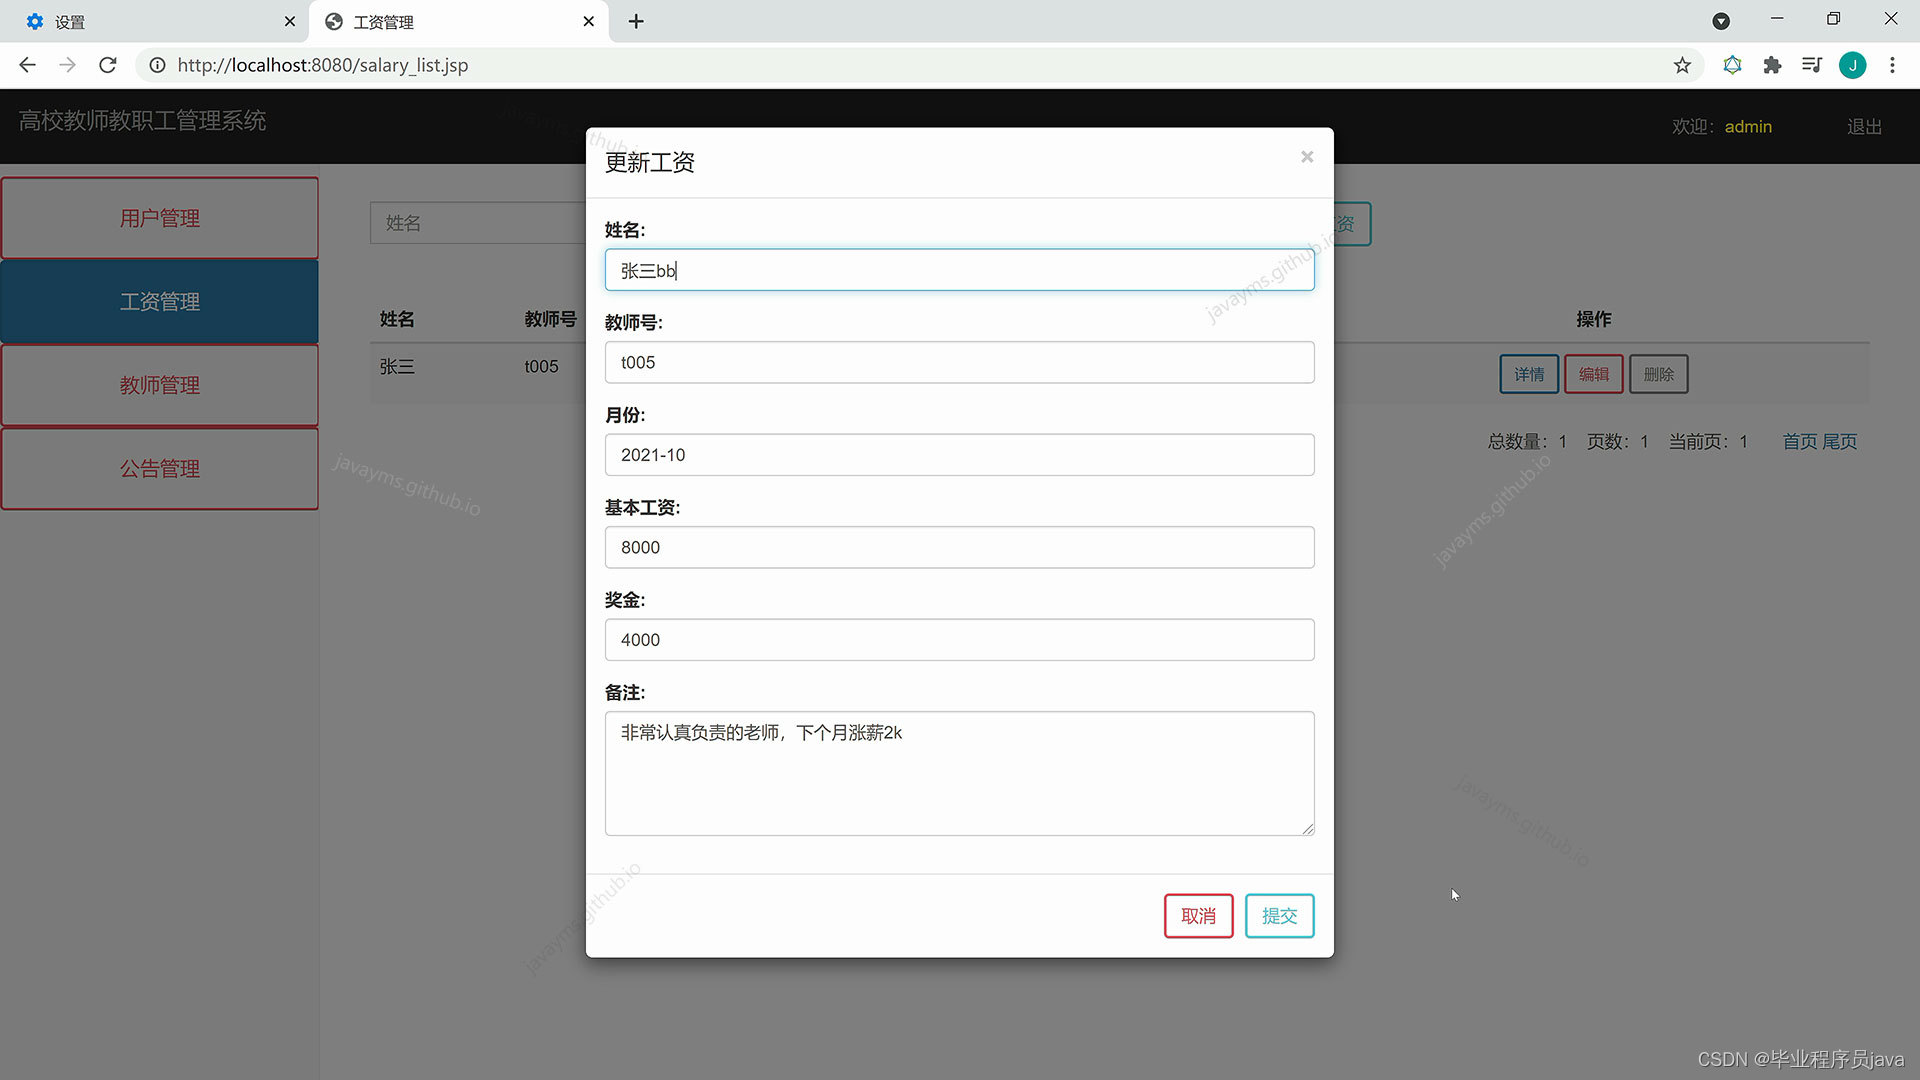Click the hexagon extension icon in toolbar
This screenshot has height=1080, width=1920.
click(1732, 65)
